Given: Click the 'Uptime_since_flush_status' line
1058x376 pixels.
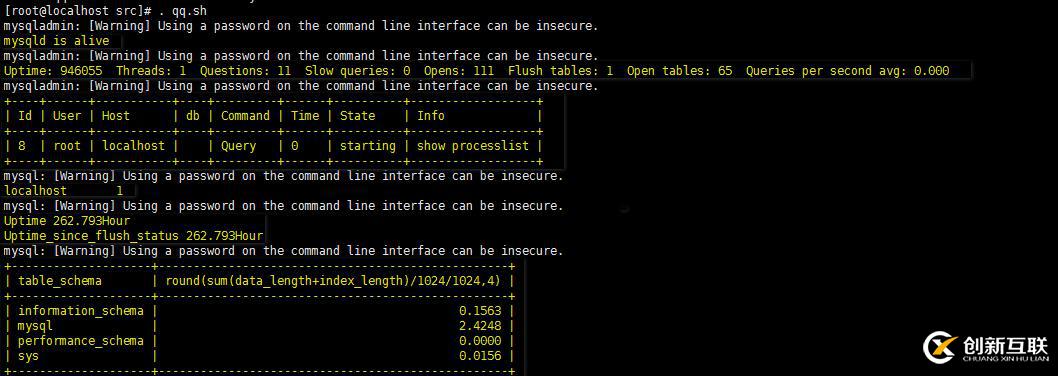Looking at the screenshot, I should [134, 236].
